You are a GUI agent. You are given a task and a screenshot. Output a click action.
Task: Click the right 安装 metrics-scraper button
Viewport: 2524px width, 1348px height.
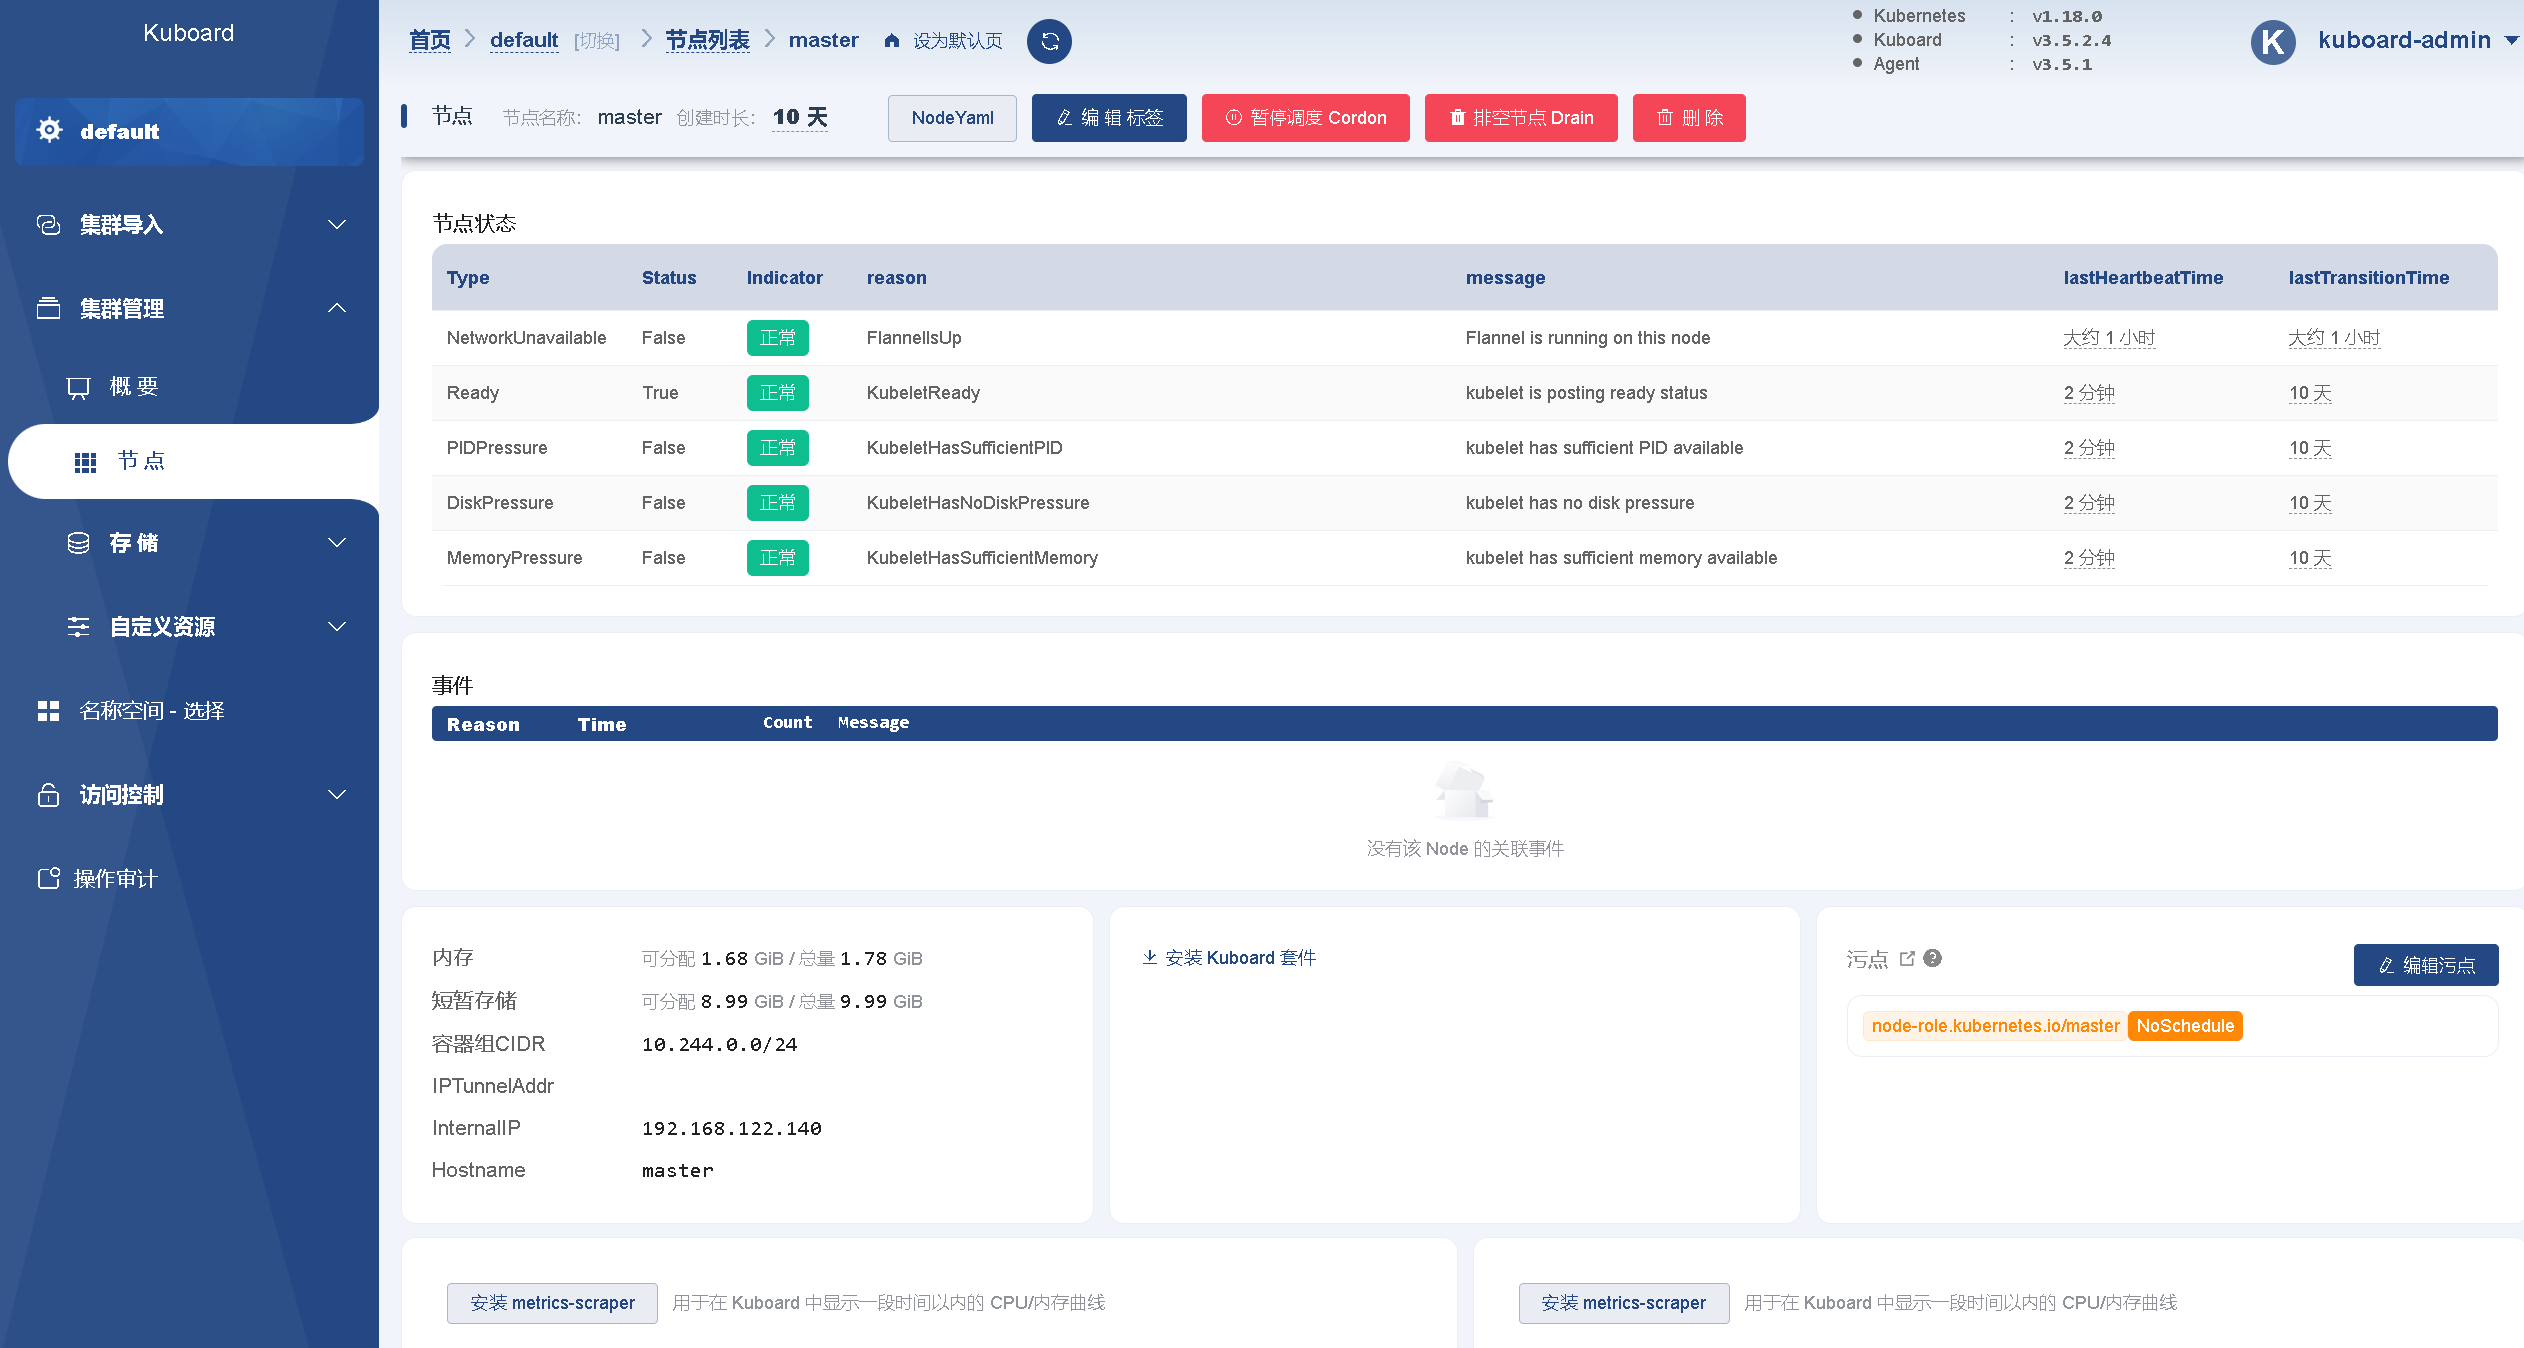[1624, 1303]
